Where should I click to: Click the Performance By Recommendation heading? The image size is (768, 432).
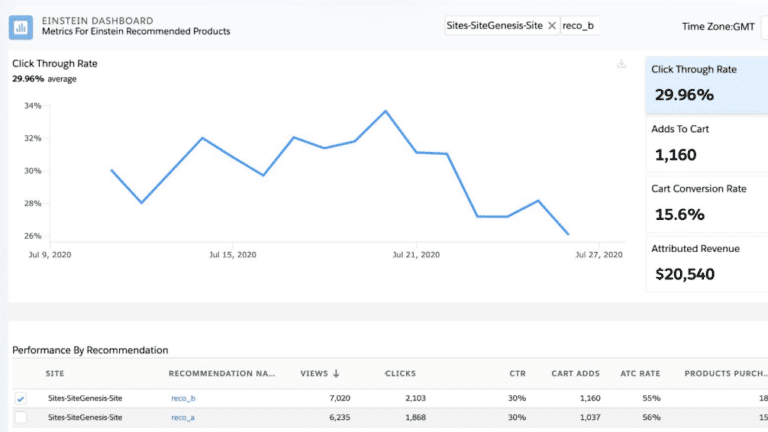pyautogui.click(x=90, y=350)
